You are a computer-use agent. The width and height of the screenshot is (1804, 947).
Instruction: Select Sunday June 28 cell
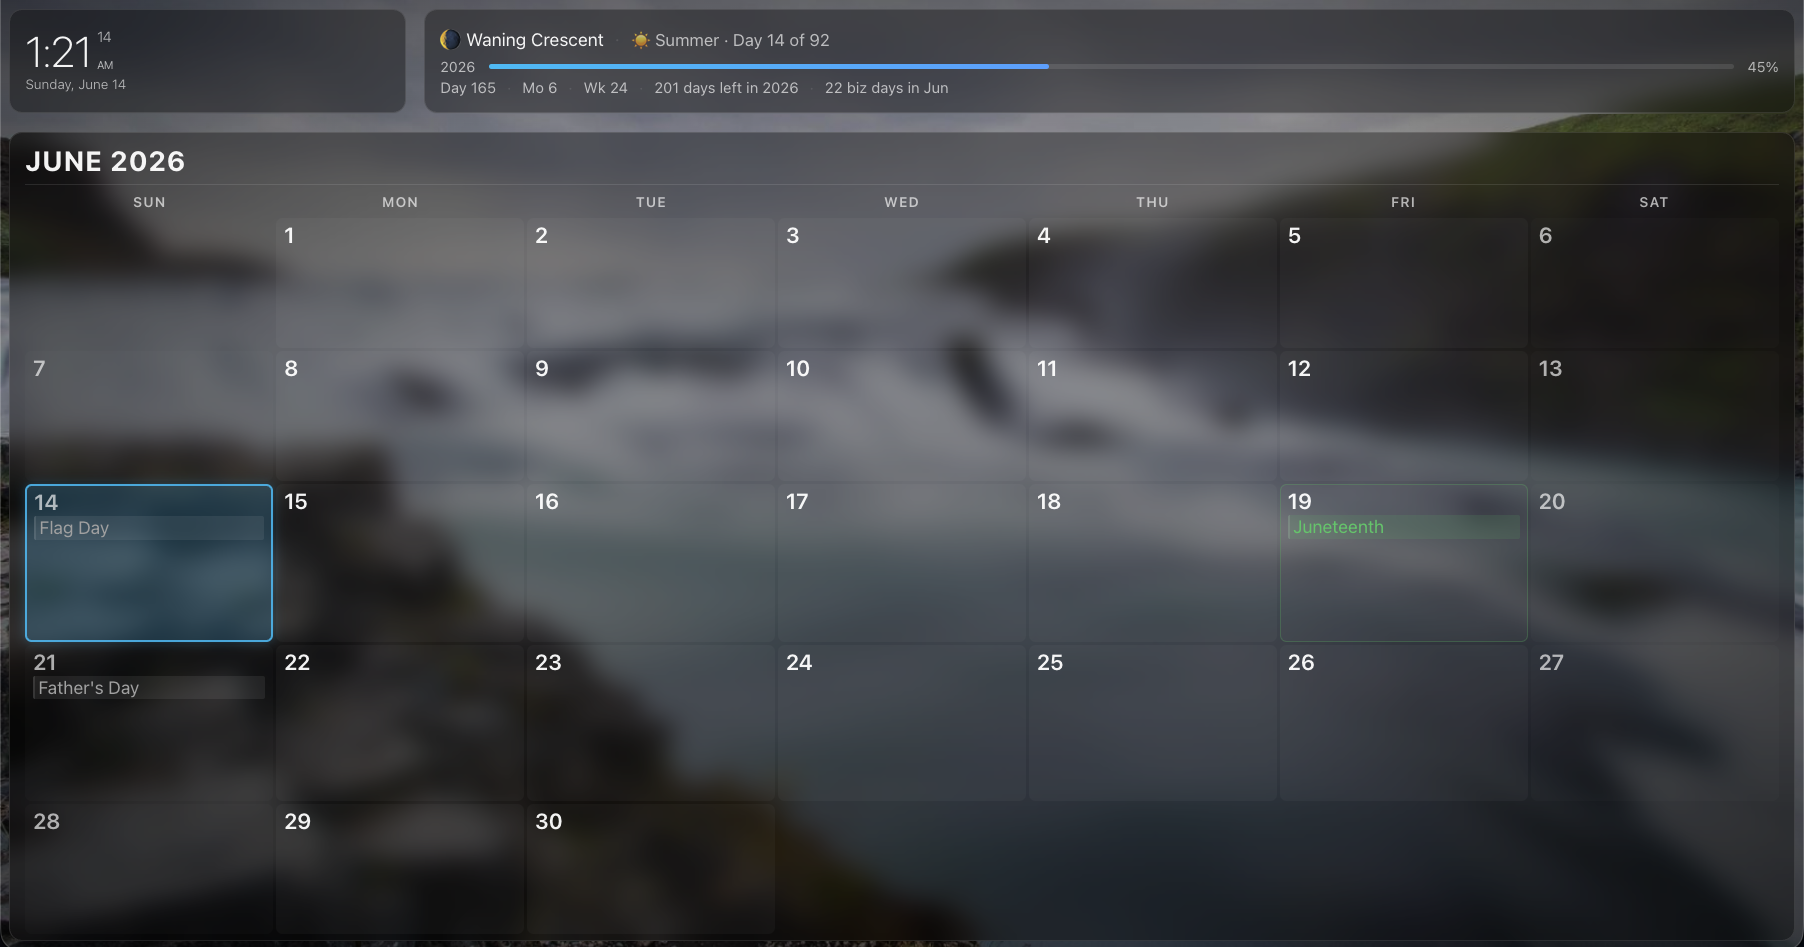149,868
